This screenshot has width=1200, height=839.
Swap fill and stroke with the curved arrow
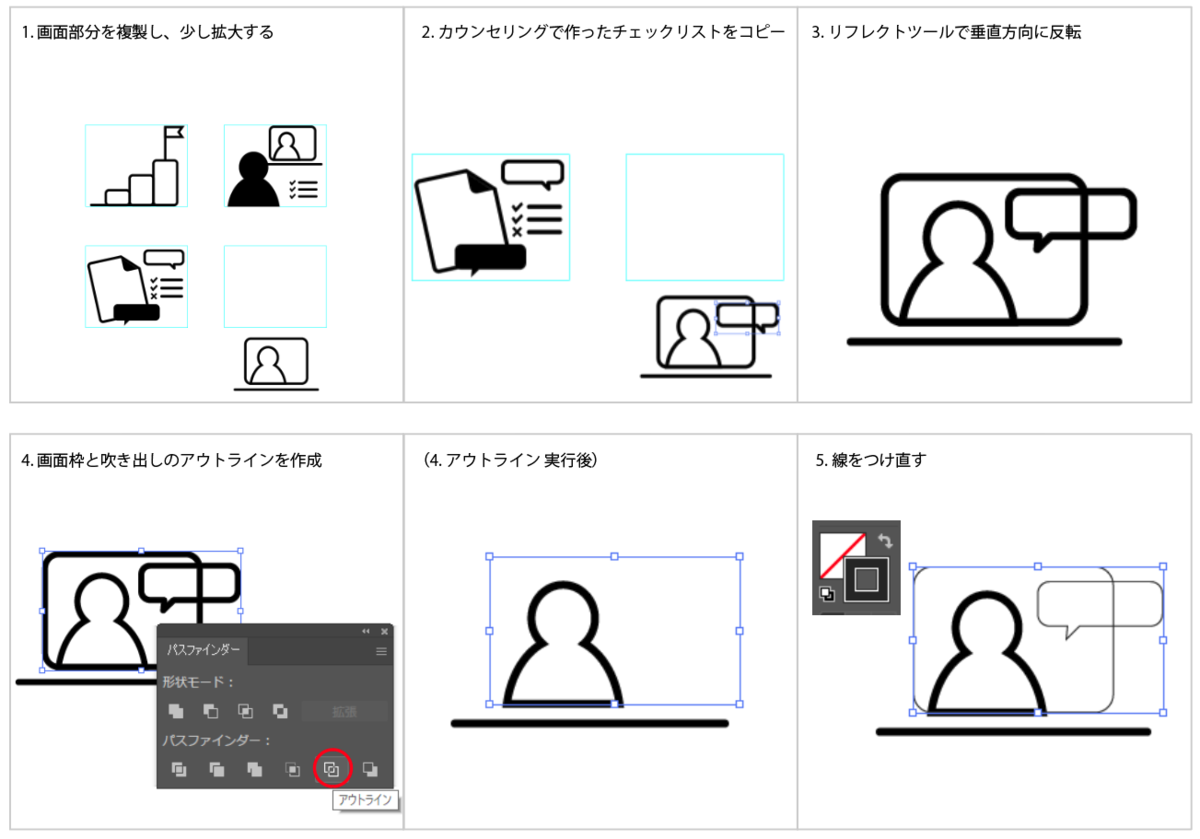point(884,540)
